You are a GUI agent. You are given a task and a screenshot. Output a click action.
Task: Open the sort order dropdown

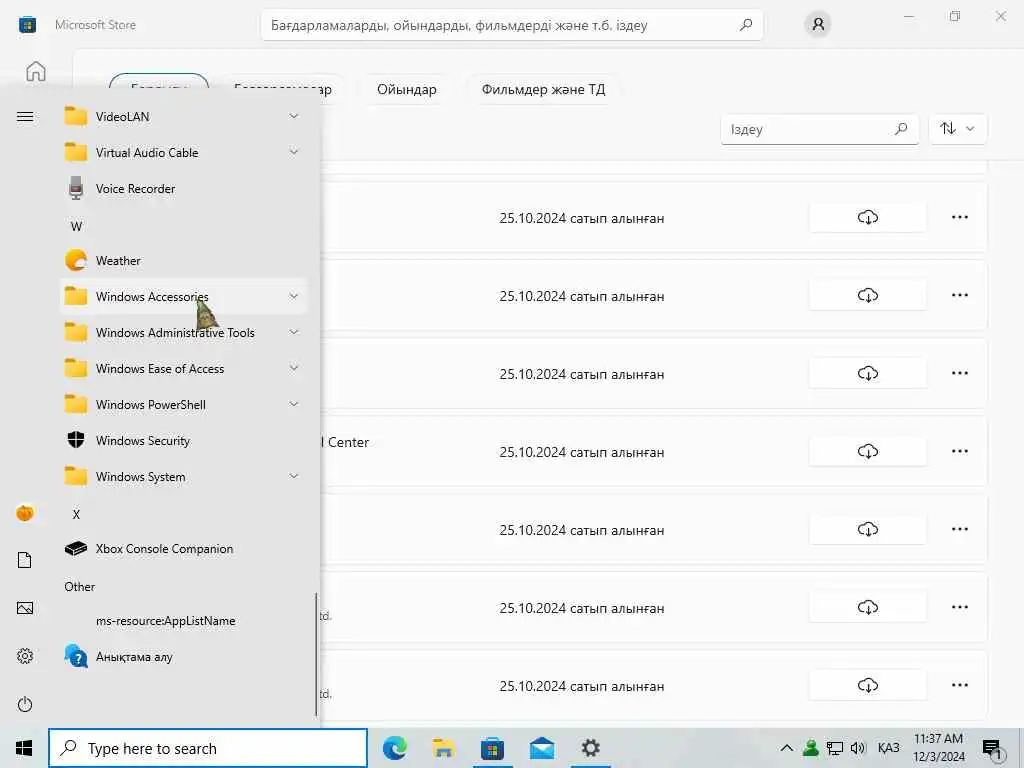[x=957, y=129]
